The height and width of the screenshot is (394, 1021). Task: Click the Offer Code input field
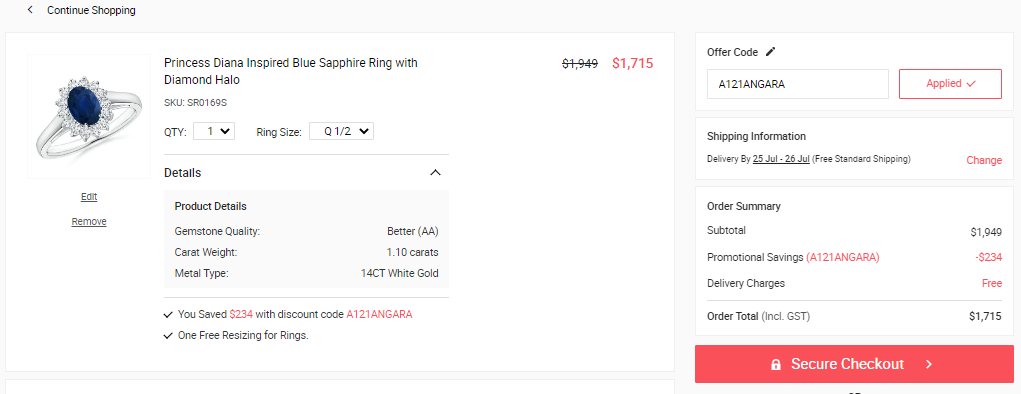(x=798, y=84)
